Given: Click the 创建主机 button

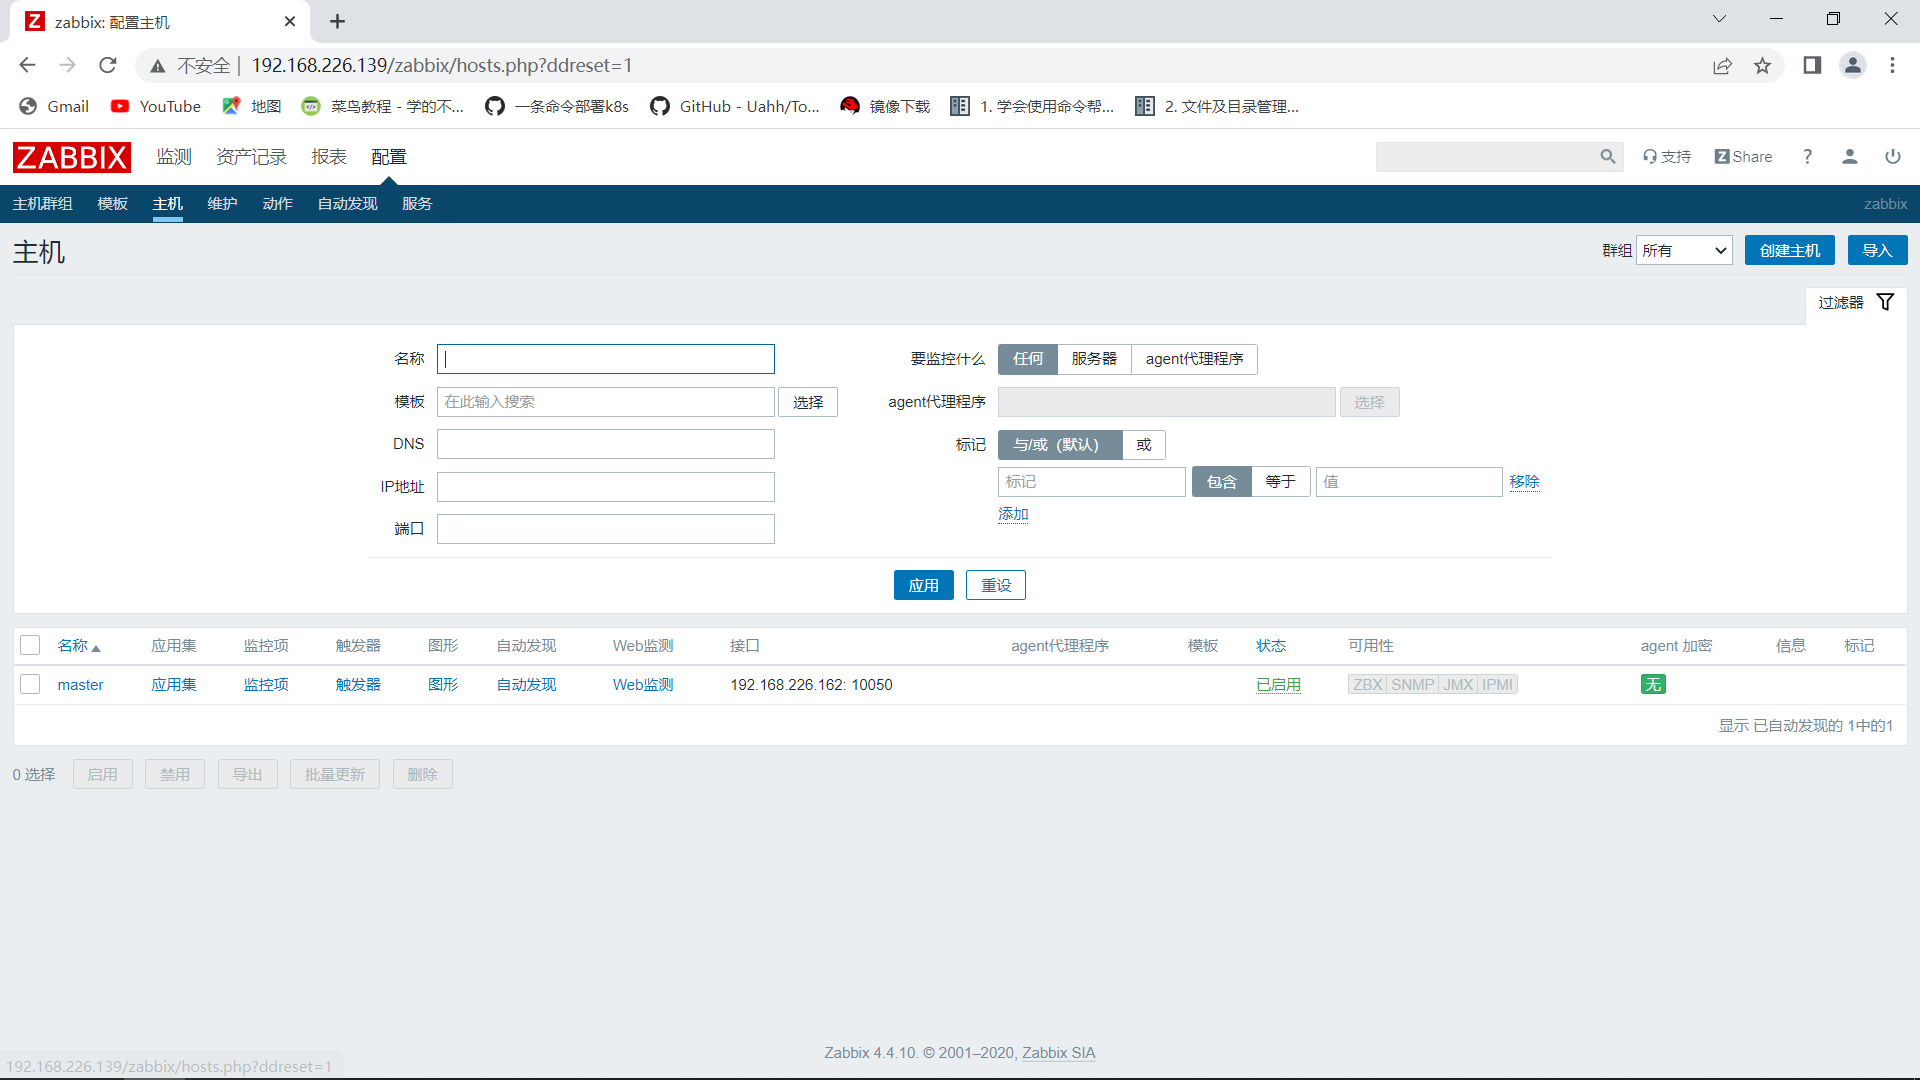Looking at the screenshot, I should [x=1789, y=251].
